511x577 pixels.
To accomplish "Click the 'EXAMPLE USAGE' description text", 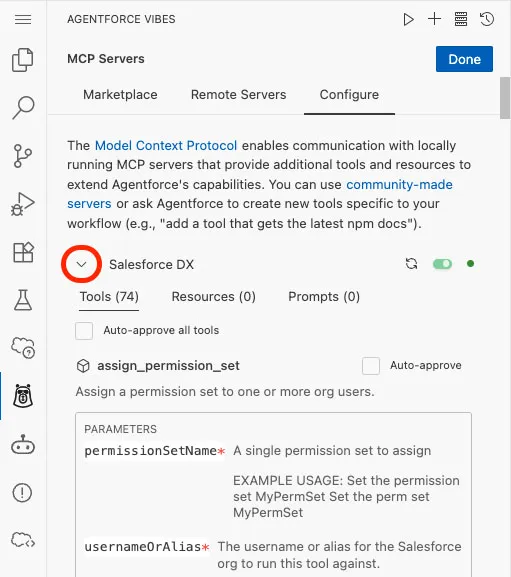I will click(346, 496).
